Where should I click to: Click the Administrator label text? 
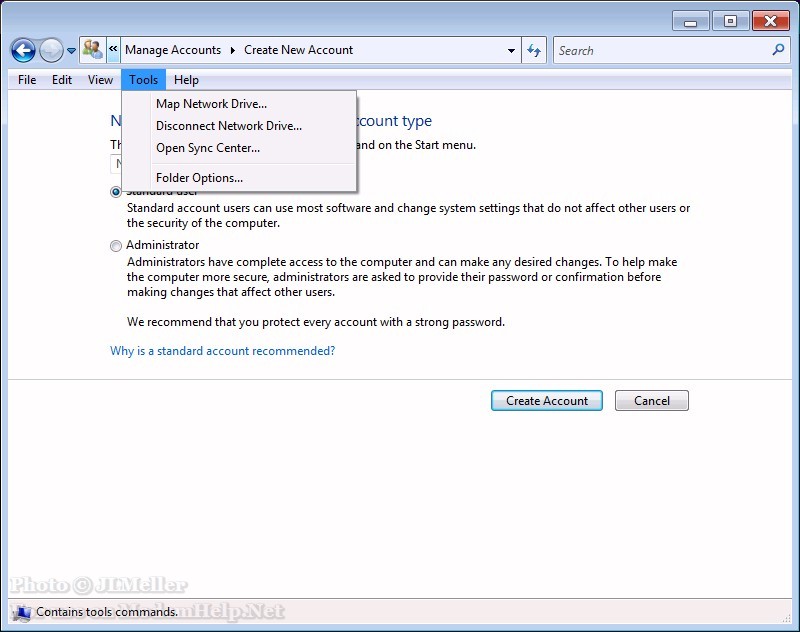163,245
